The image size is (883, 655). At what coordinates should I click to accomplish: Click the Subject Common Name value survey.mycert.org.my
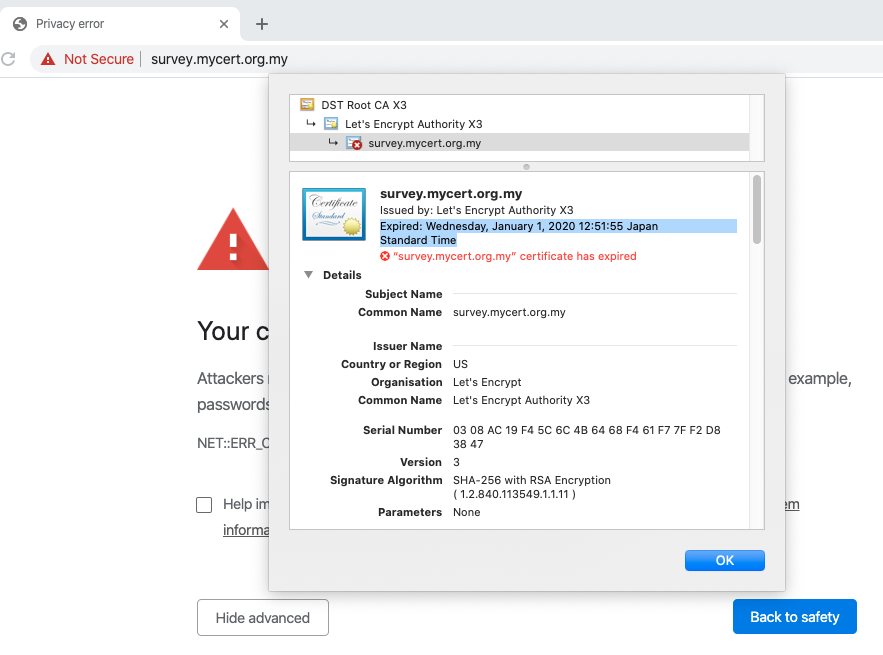509,312
